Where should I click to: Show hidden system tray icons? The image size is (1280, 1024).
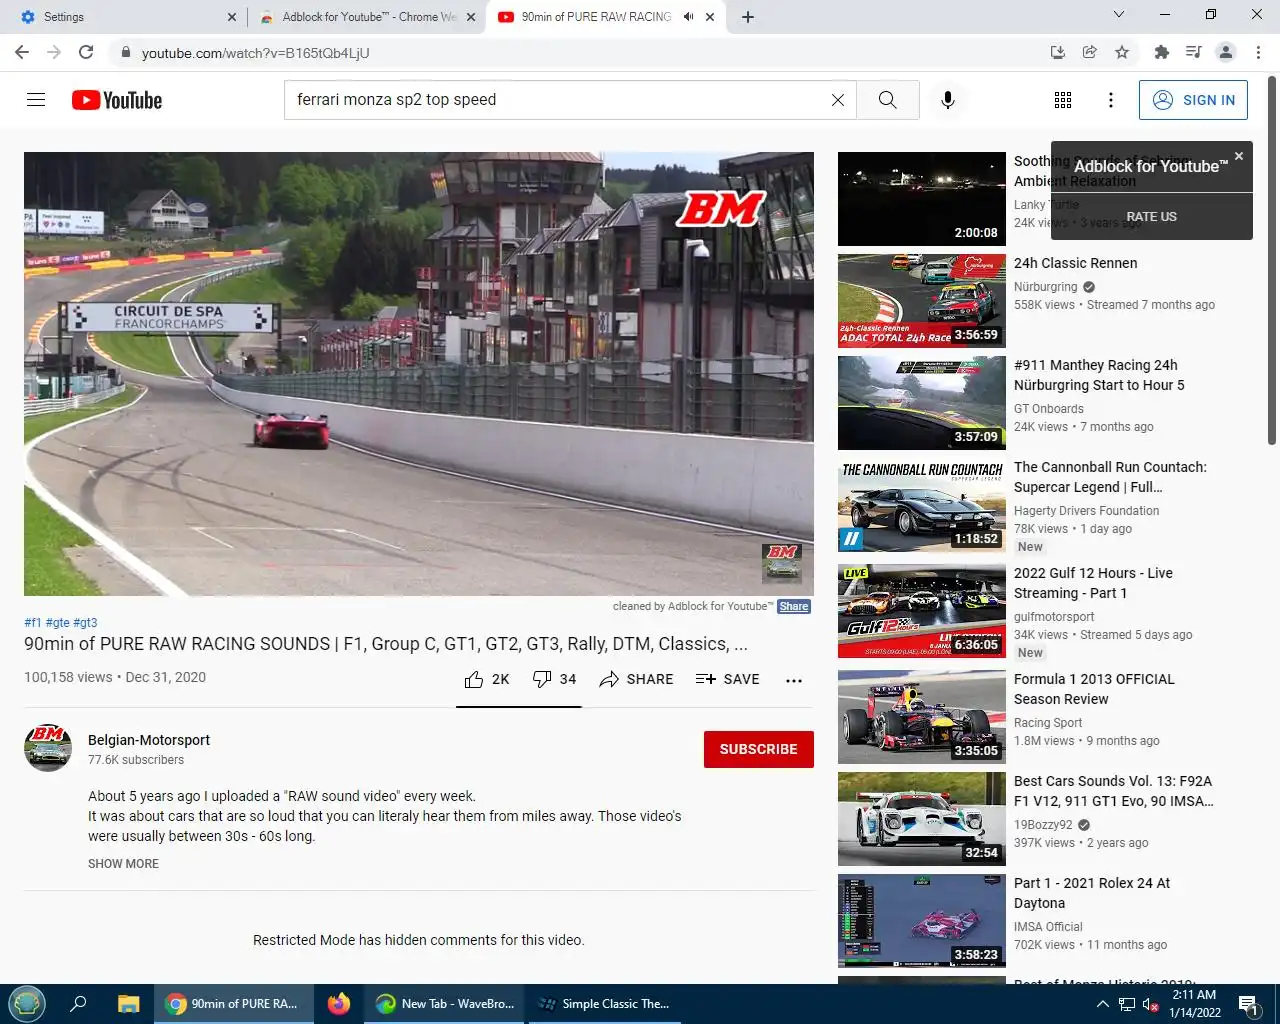(1102, 1004)
